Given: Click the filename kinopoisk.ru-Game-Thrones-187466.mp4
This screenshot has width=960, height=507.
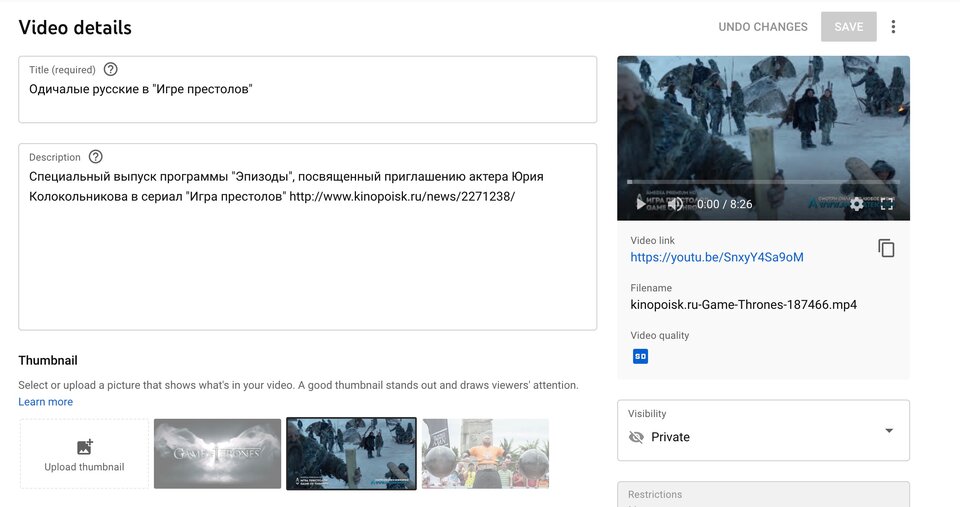Looking at the screenshot, I should 744,304.
